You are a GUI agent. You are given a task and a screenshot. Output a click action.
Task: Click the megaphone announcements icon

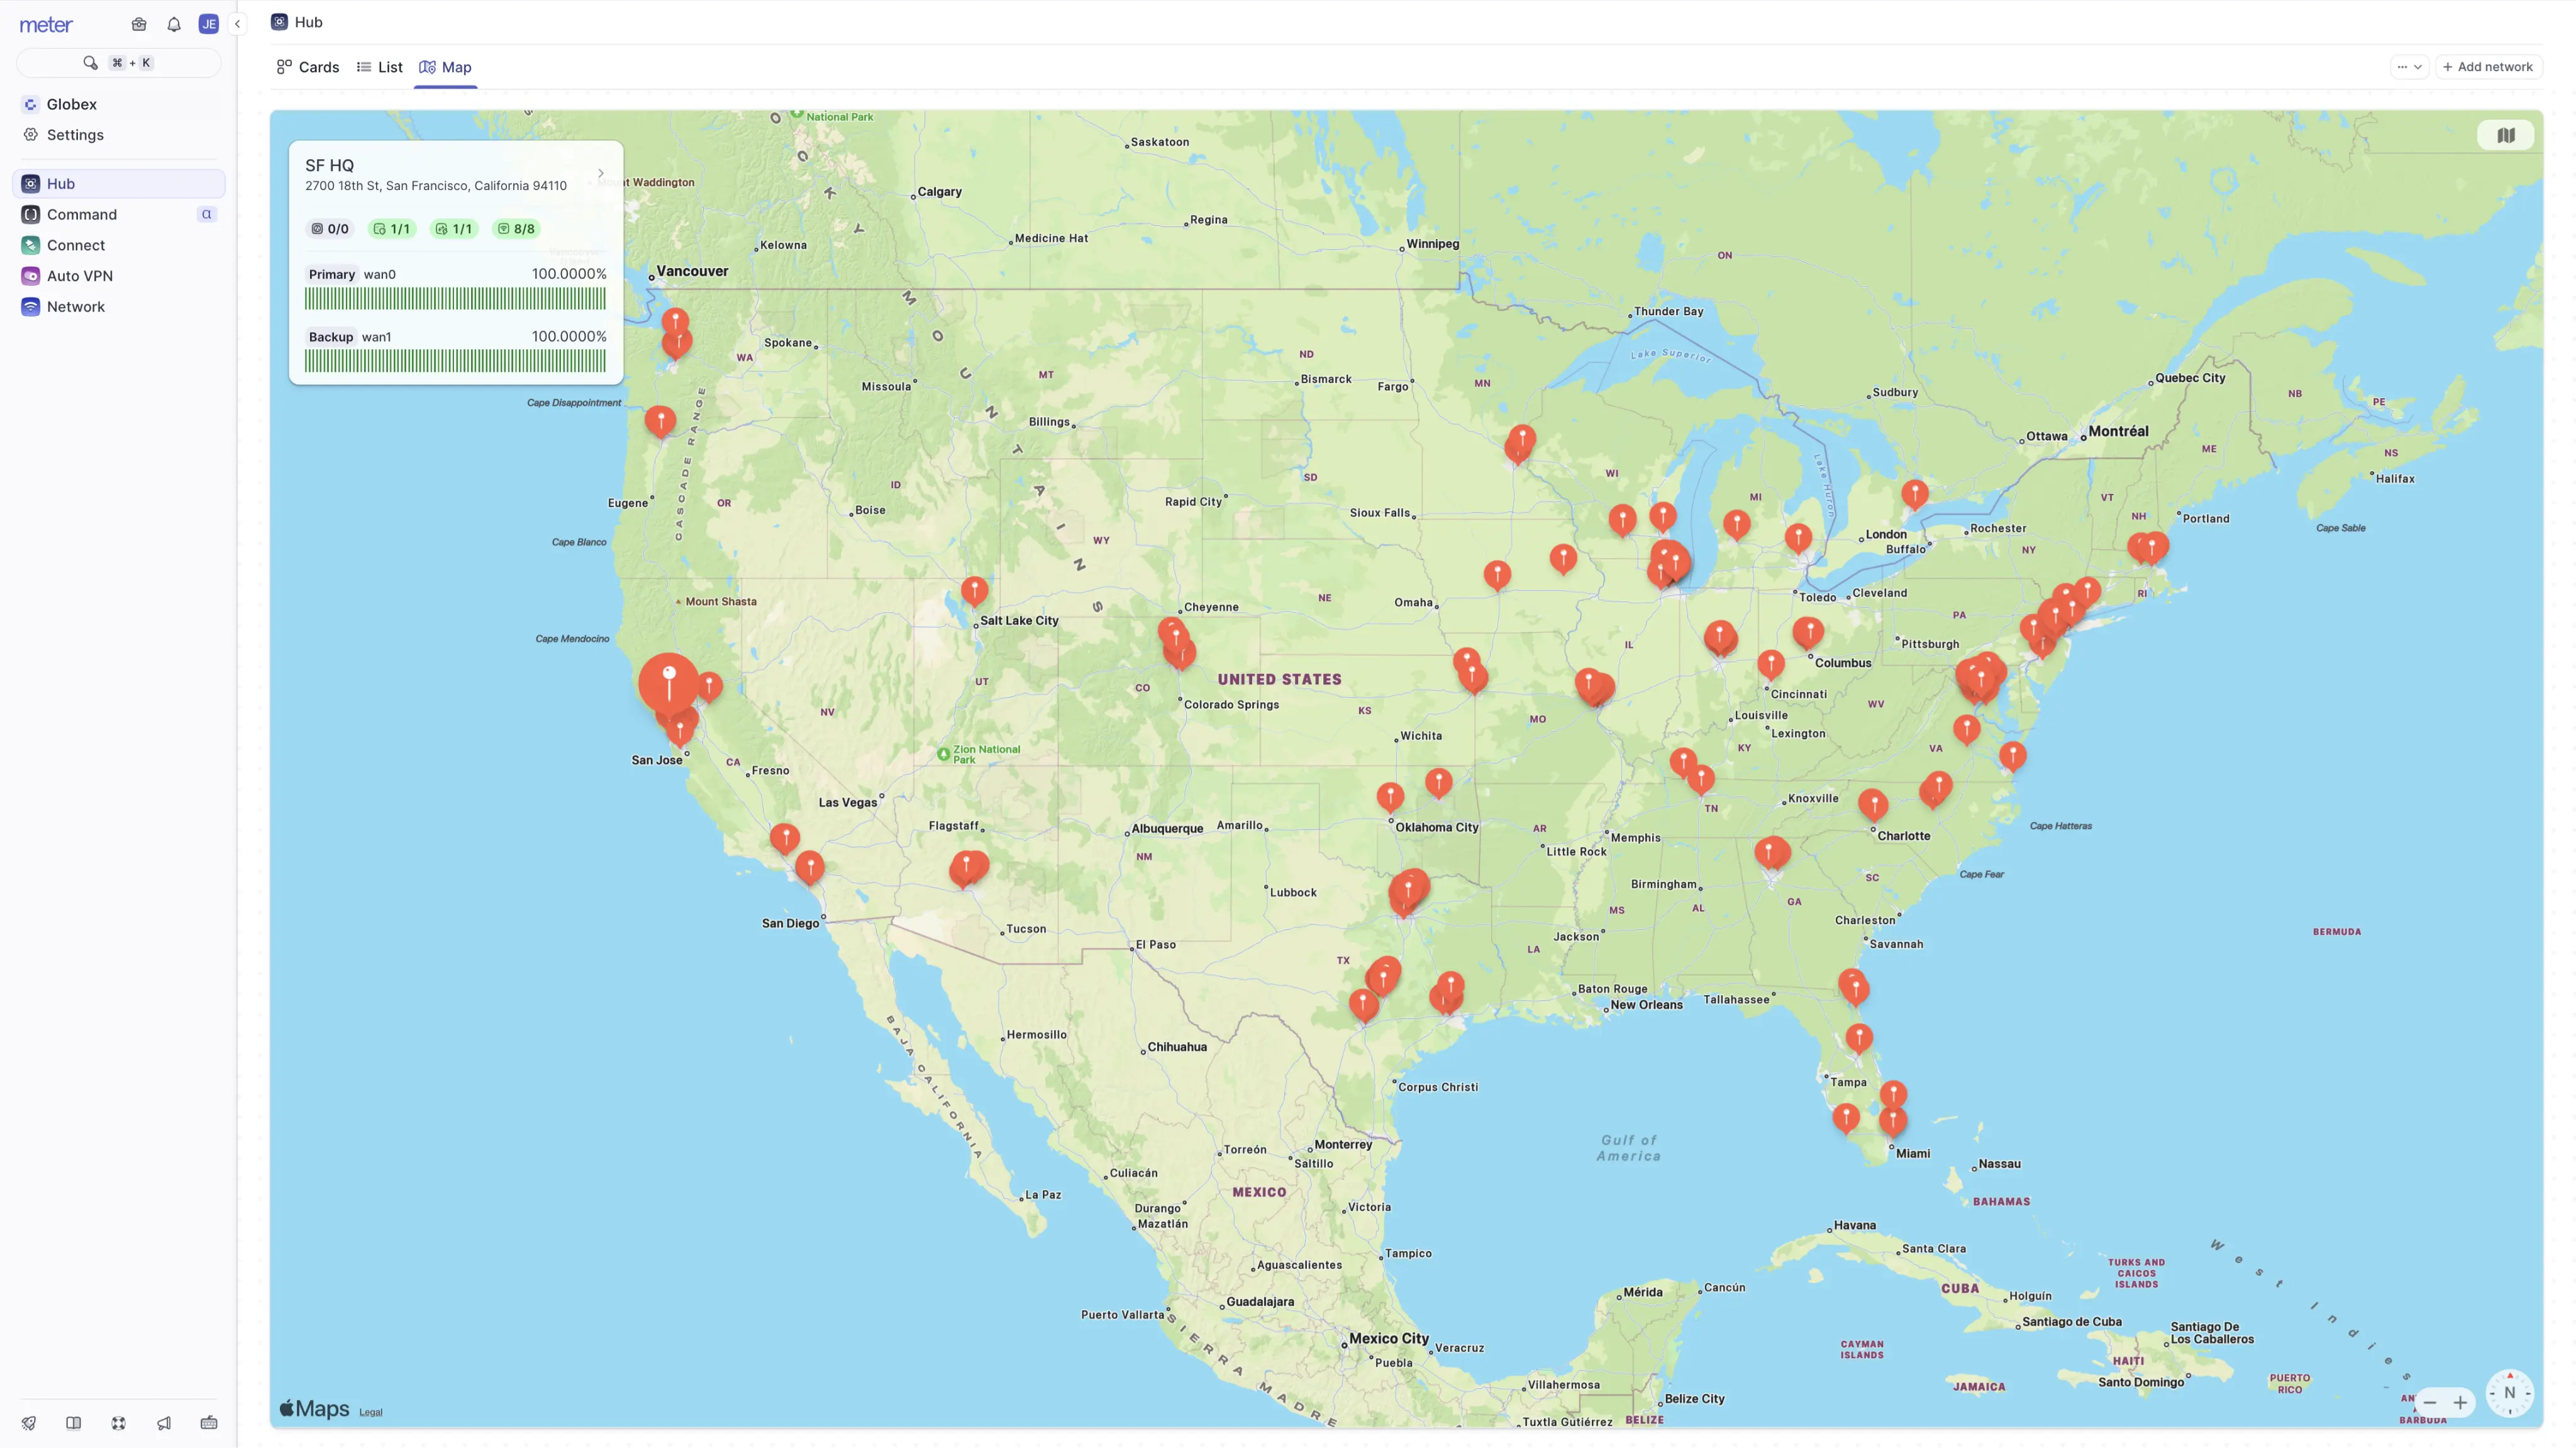coord(164,1423)
